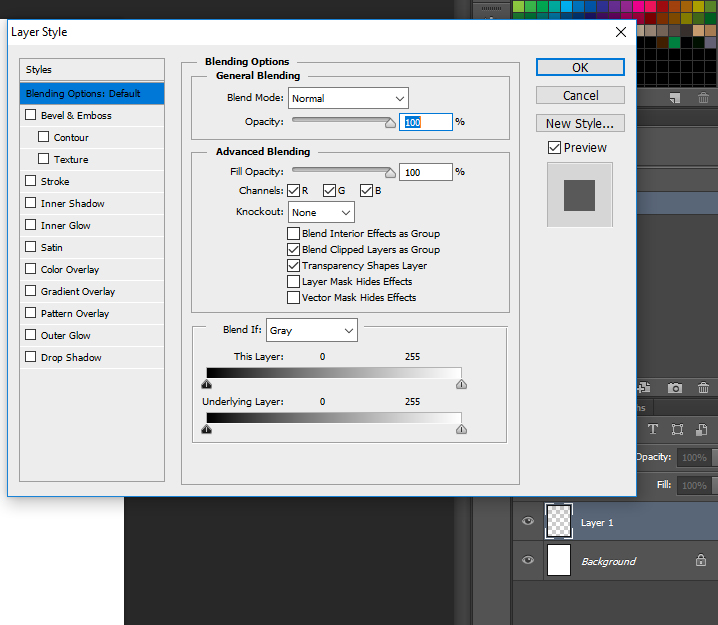Pick the magenta swatch in Swatches panel

(638, 6)
